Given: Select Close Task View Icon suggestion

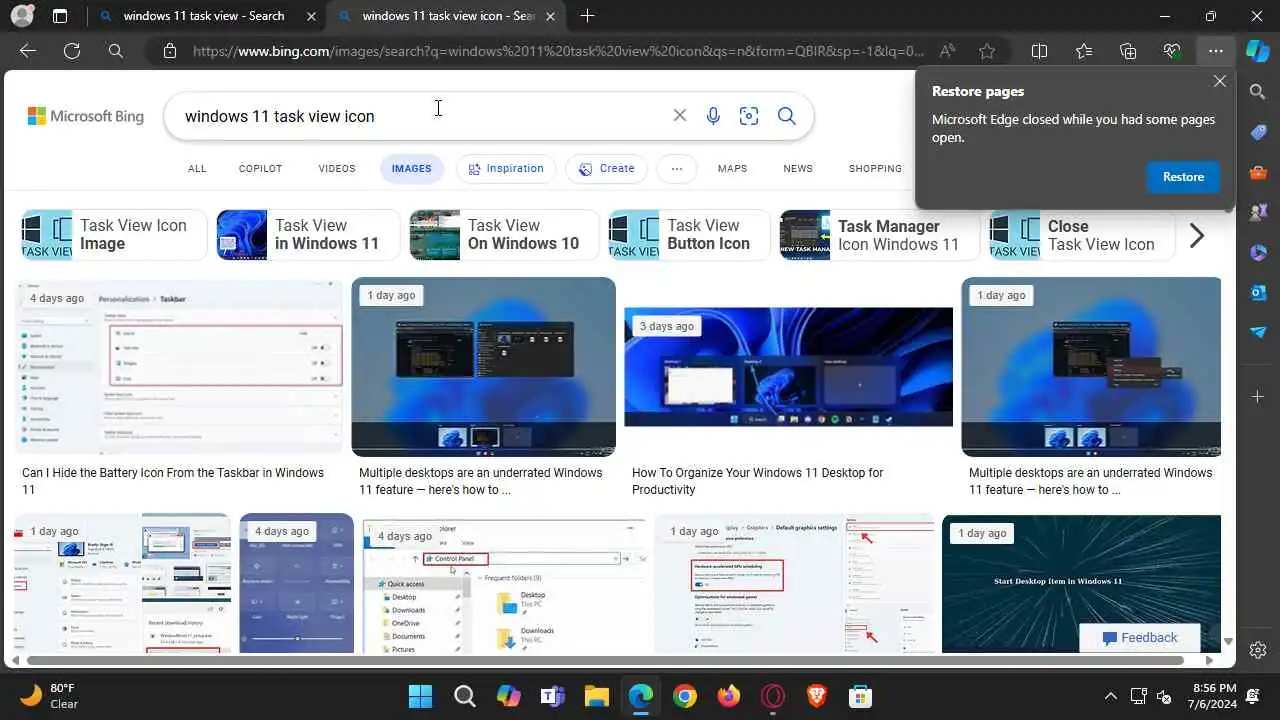Looking at the screenshot, I should (x=1080, y=235).
